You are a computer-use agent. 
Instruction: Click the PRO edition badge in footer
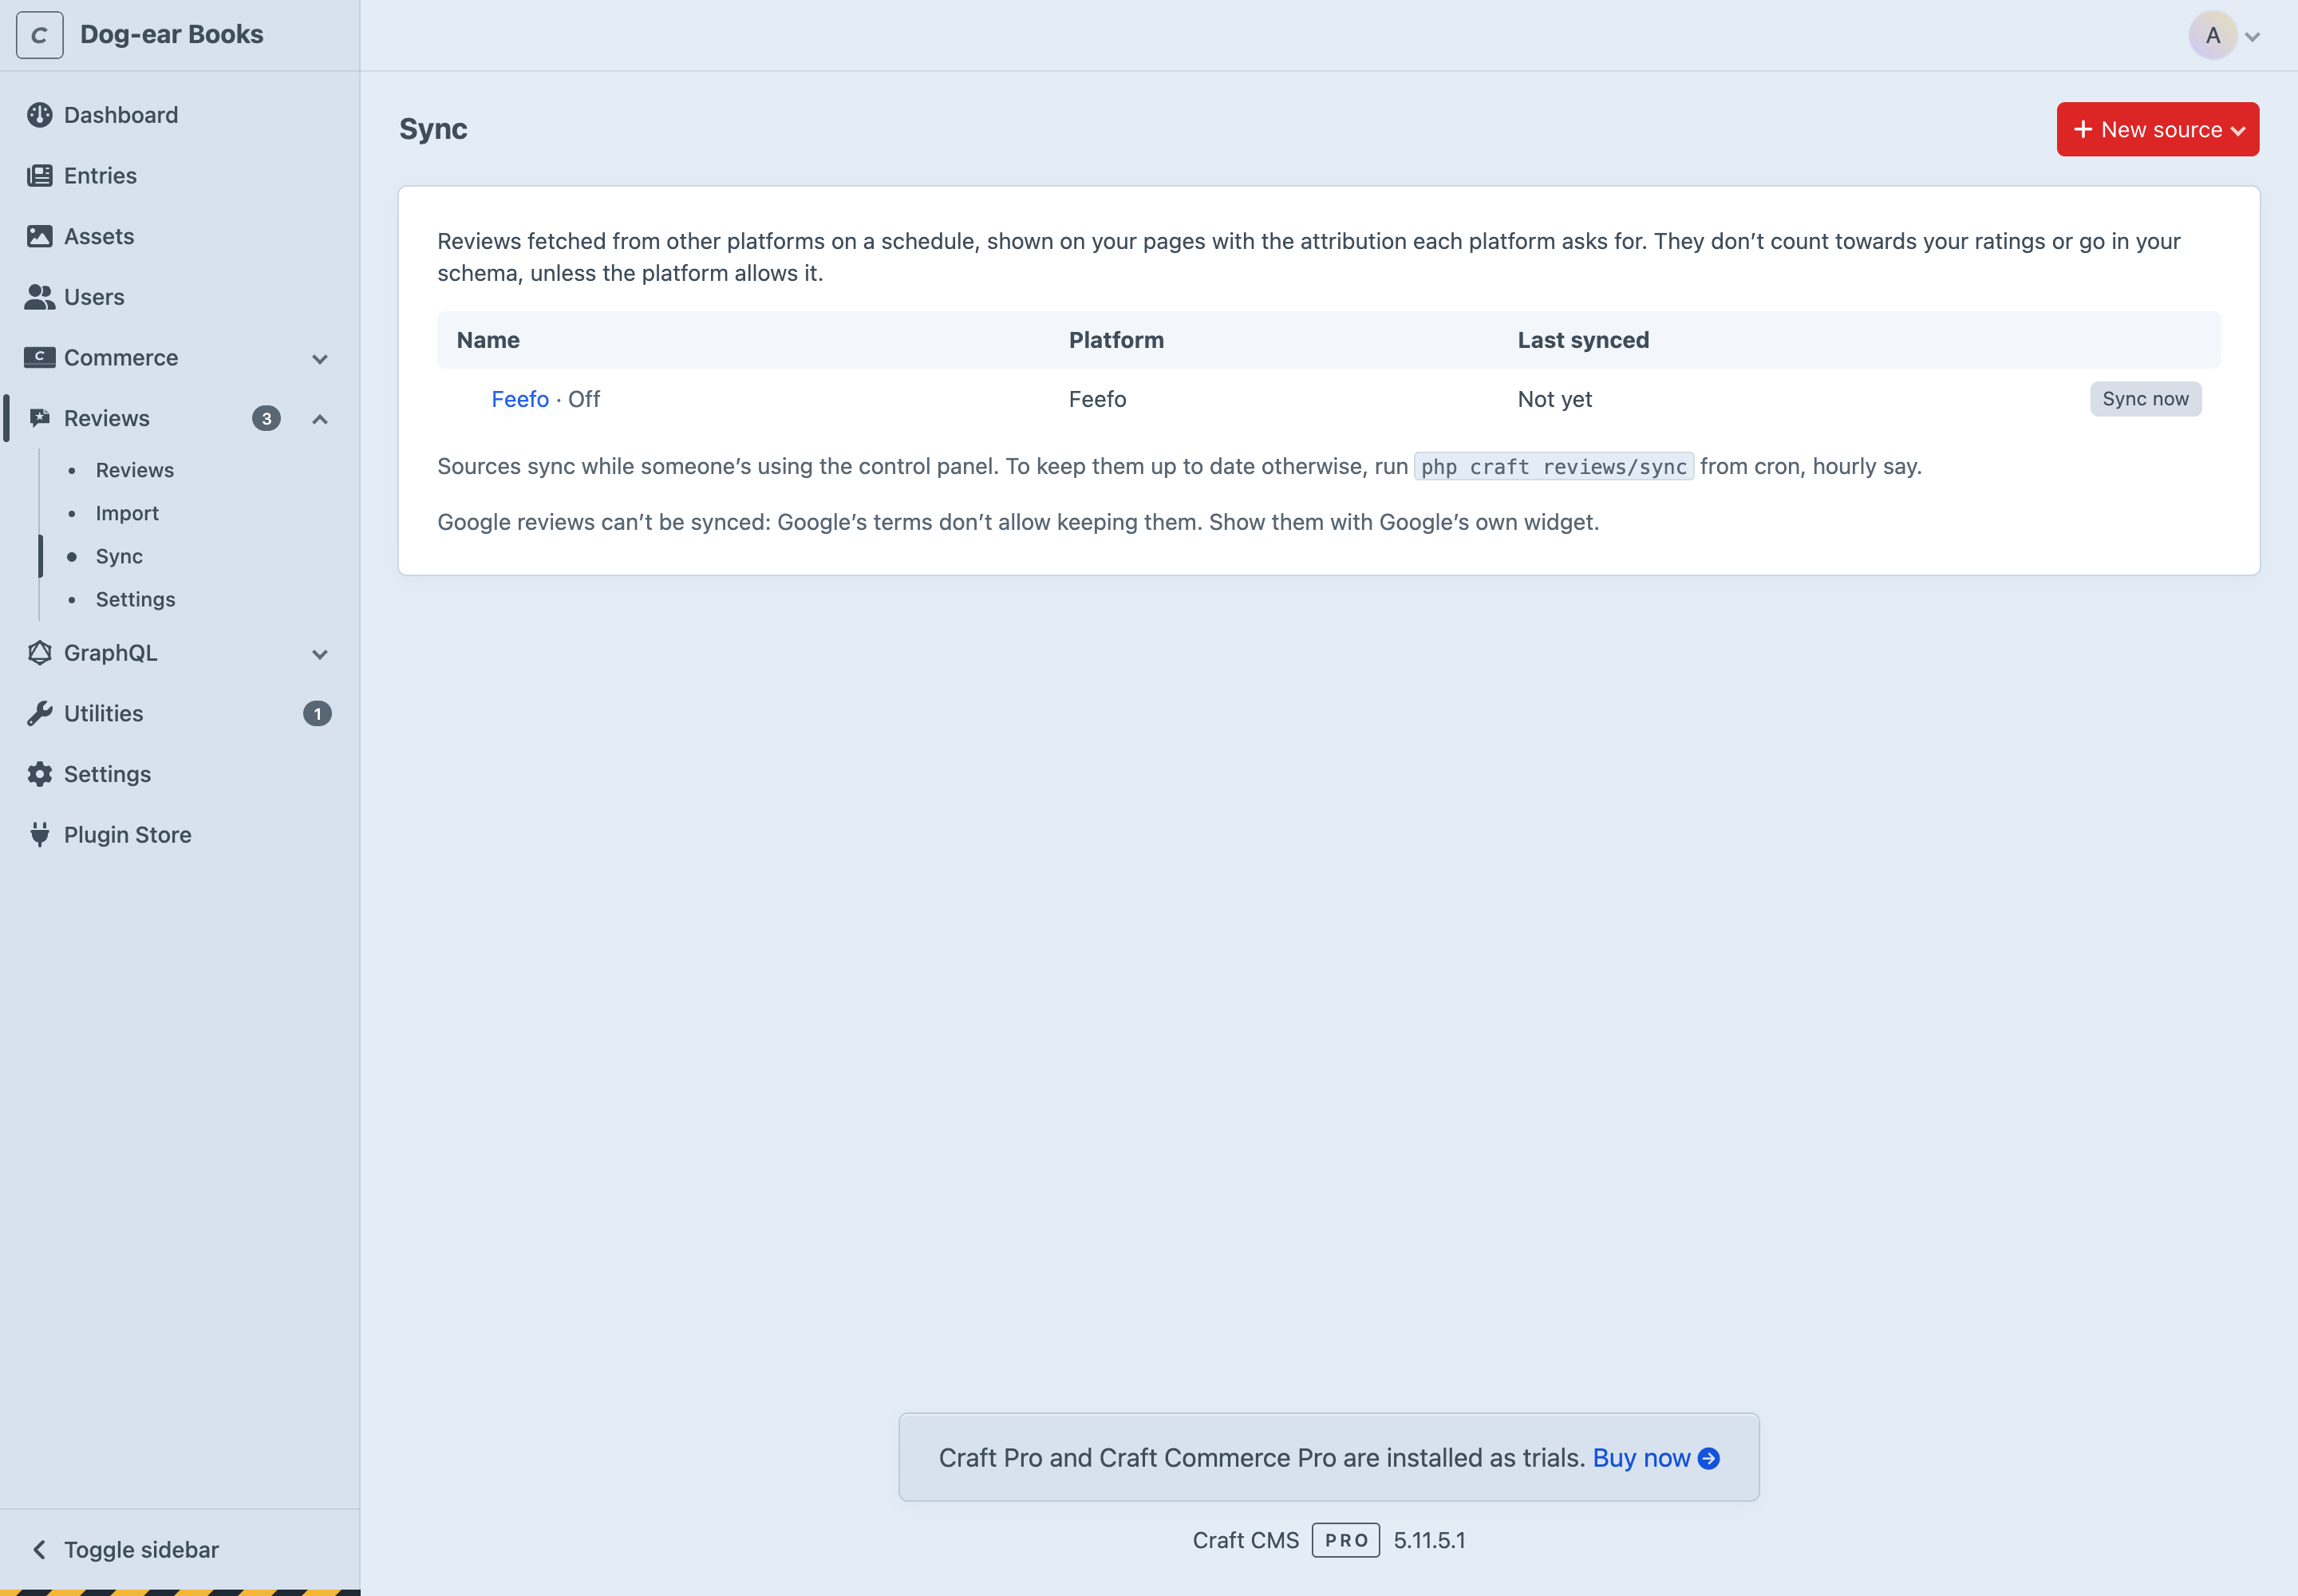pyautogui.click(x=1346, y=1540)
